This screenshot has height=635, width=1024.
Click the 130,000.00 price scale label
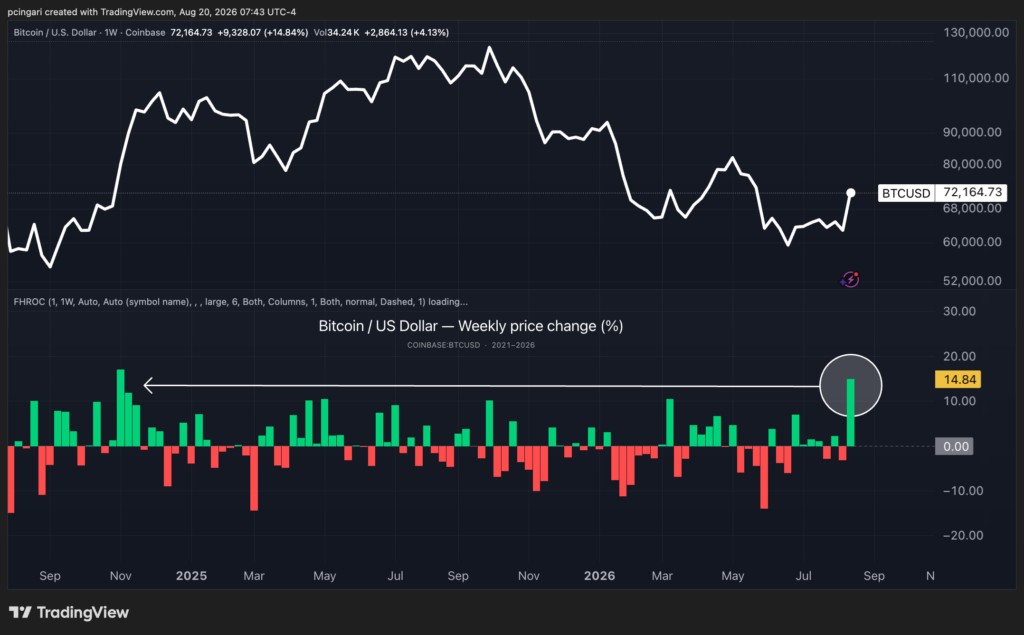pos(976,33)
